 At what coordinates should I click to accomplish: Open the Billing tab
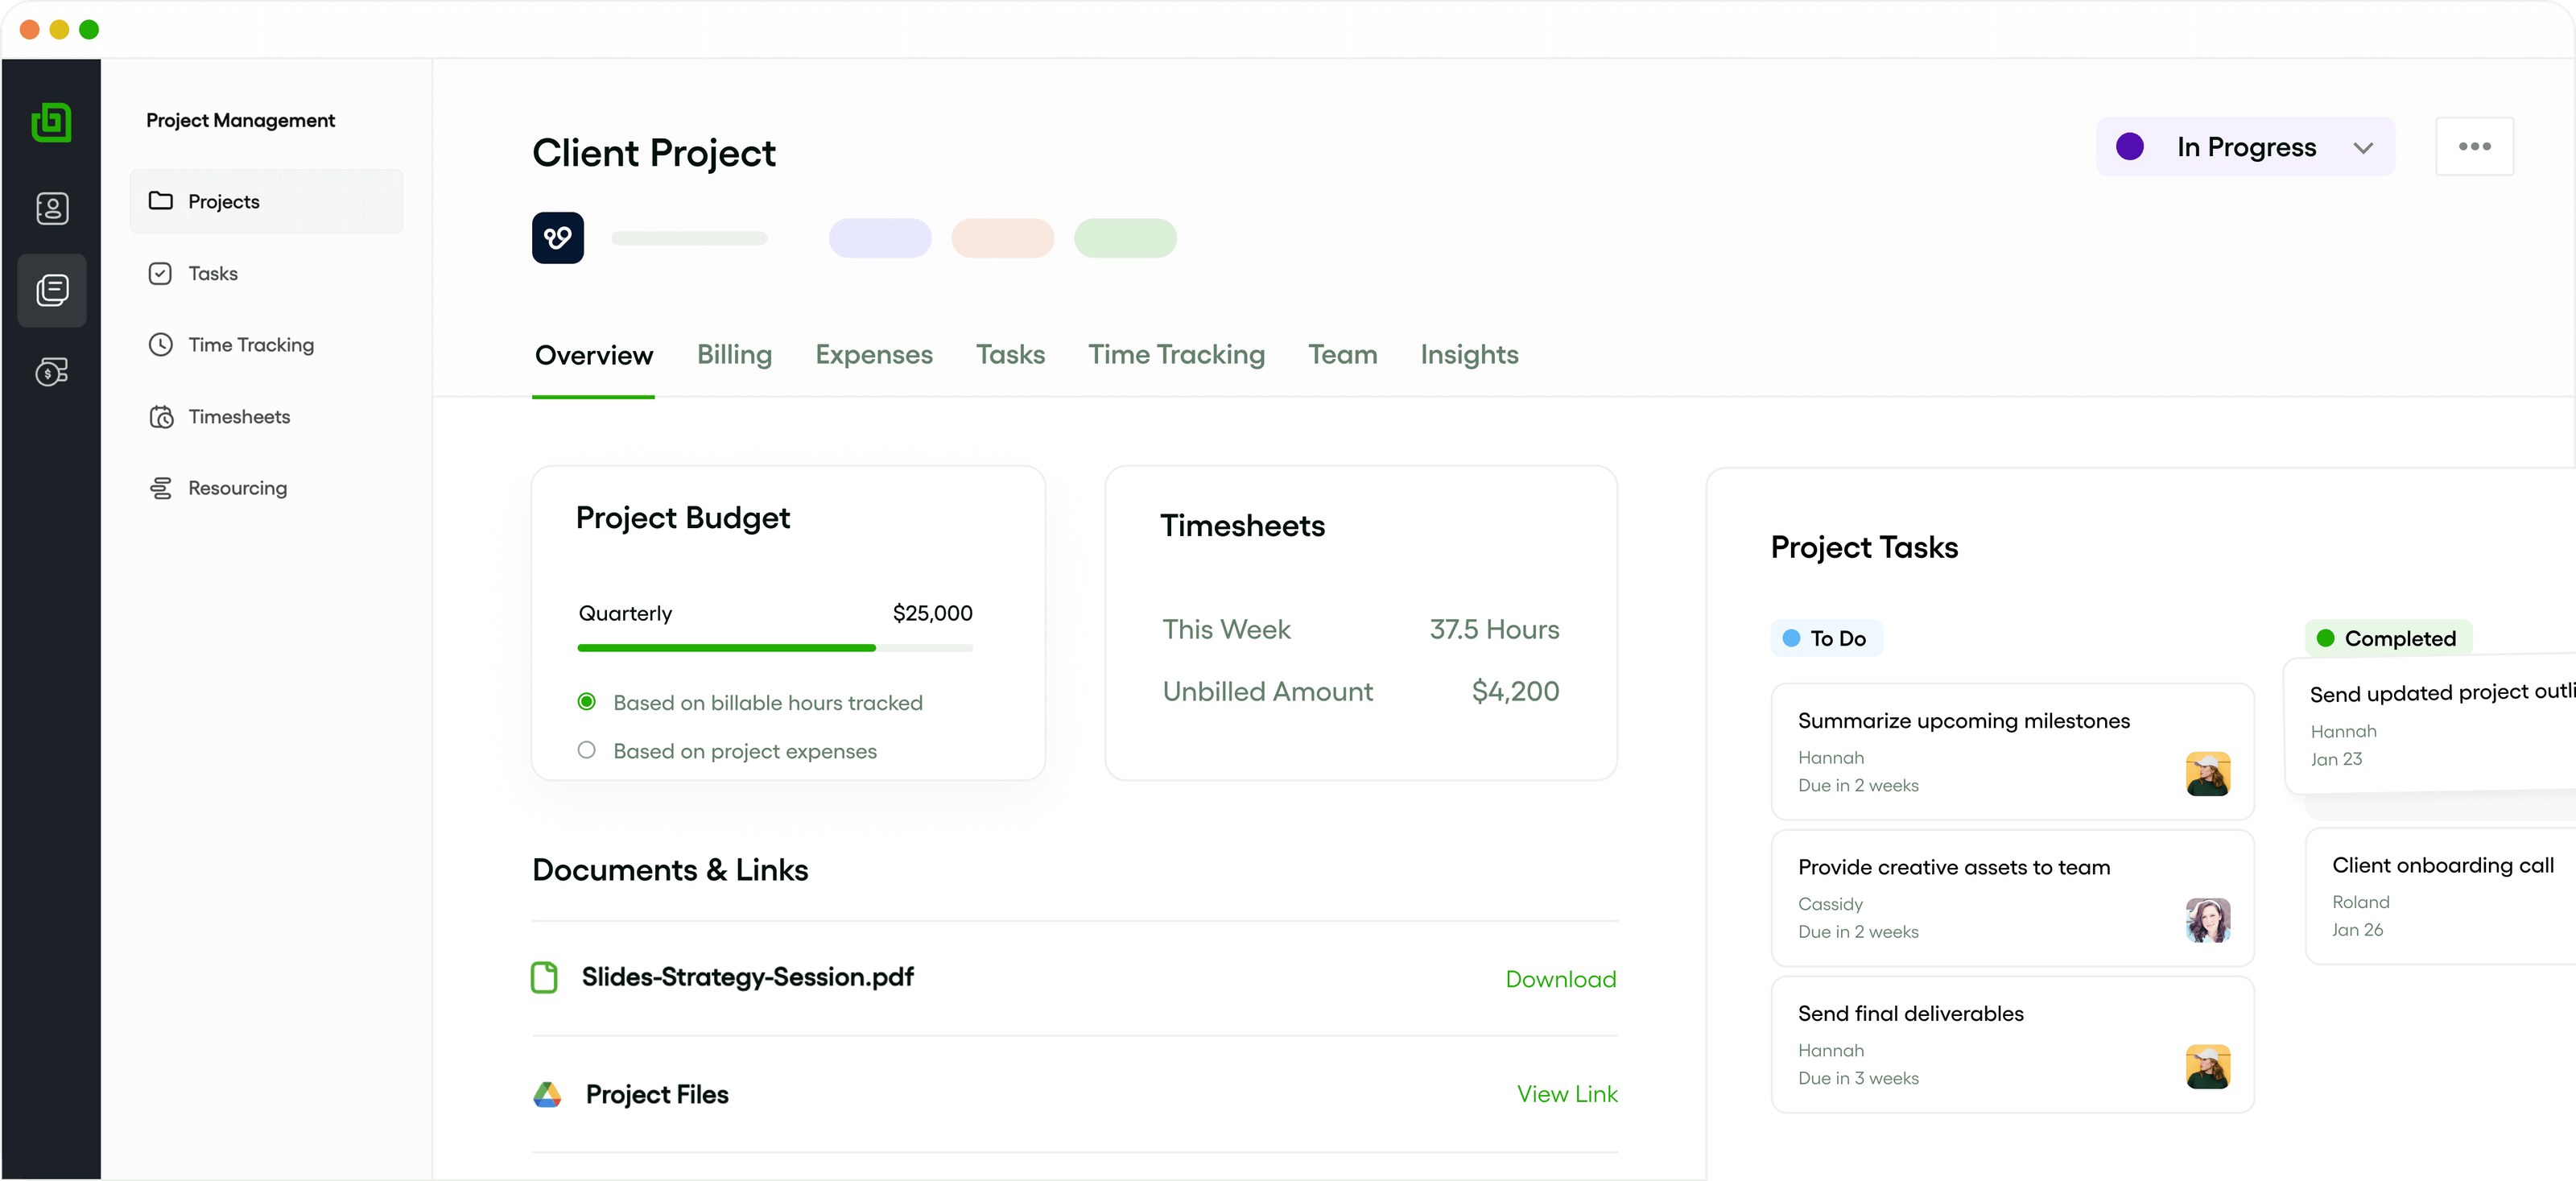[733, 354]
